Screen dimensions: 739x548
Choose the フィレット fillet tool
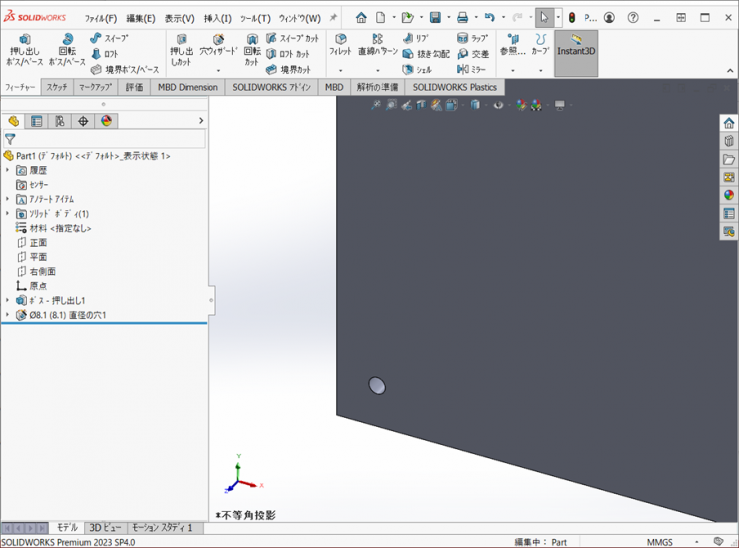(x=340, y=46)
